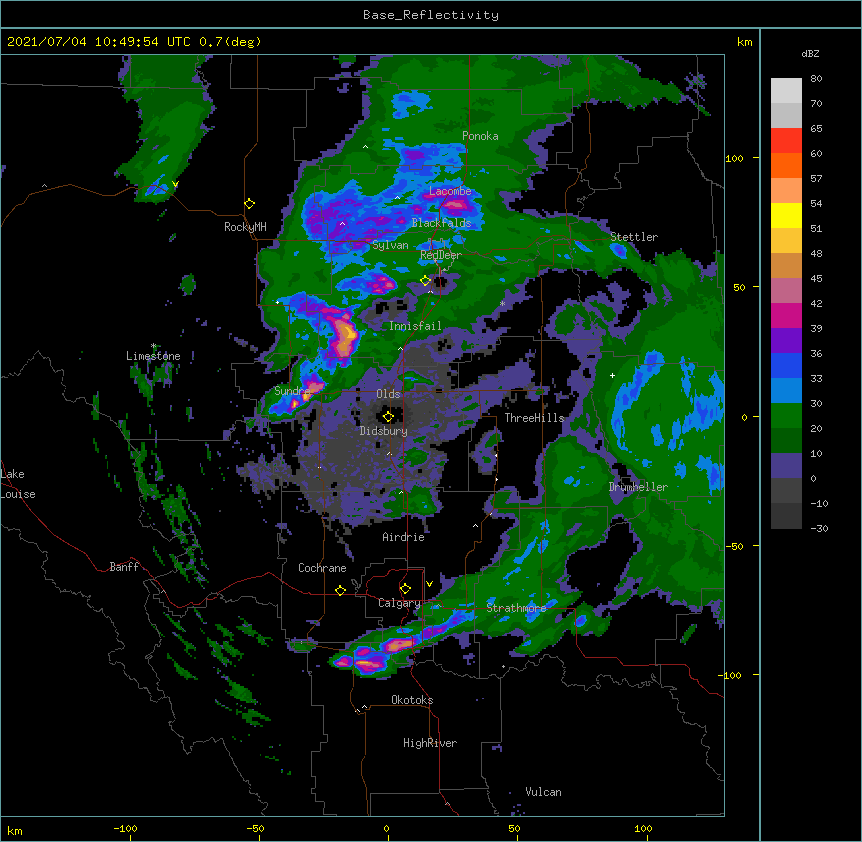
Task: Pick the light gray 70-80 dBZ legend swatch
Action: point(786,91)
